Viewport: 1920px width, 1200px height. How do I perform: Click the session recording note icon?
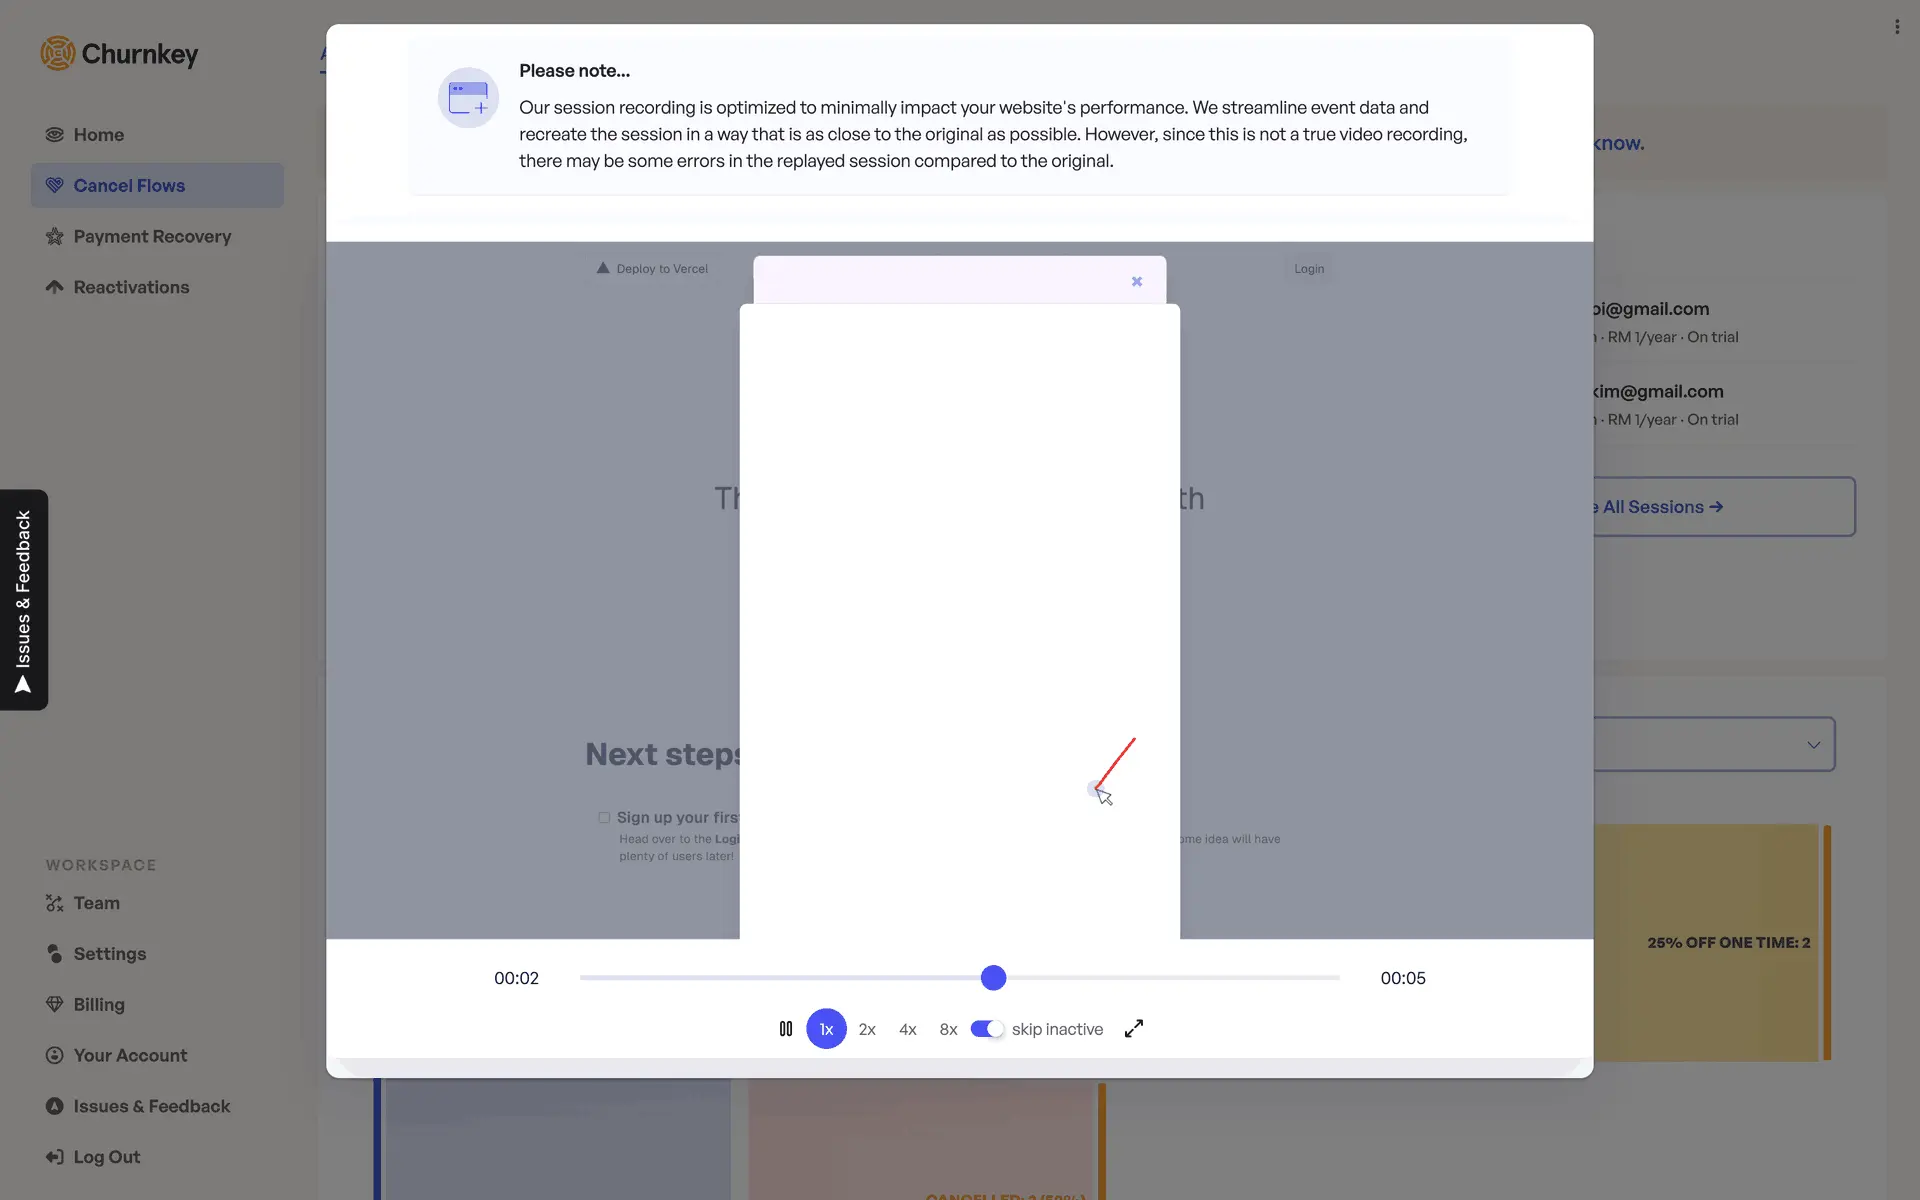click(468, 98)
